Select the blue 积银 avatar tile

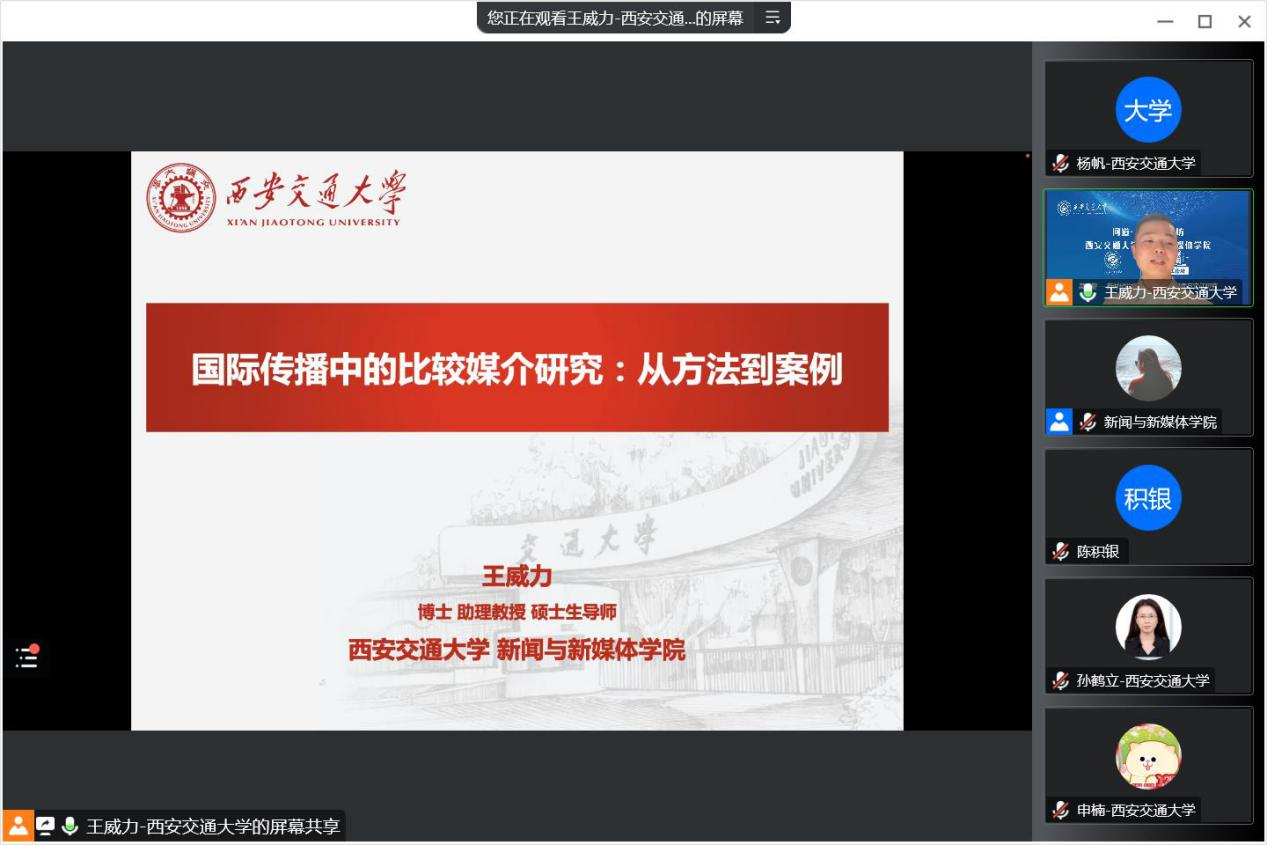(x=1148, y=497)
